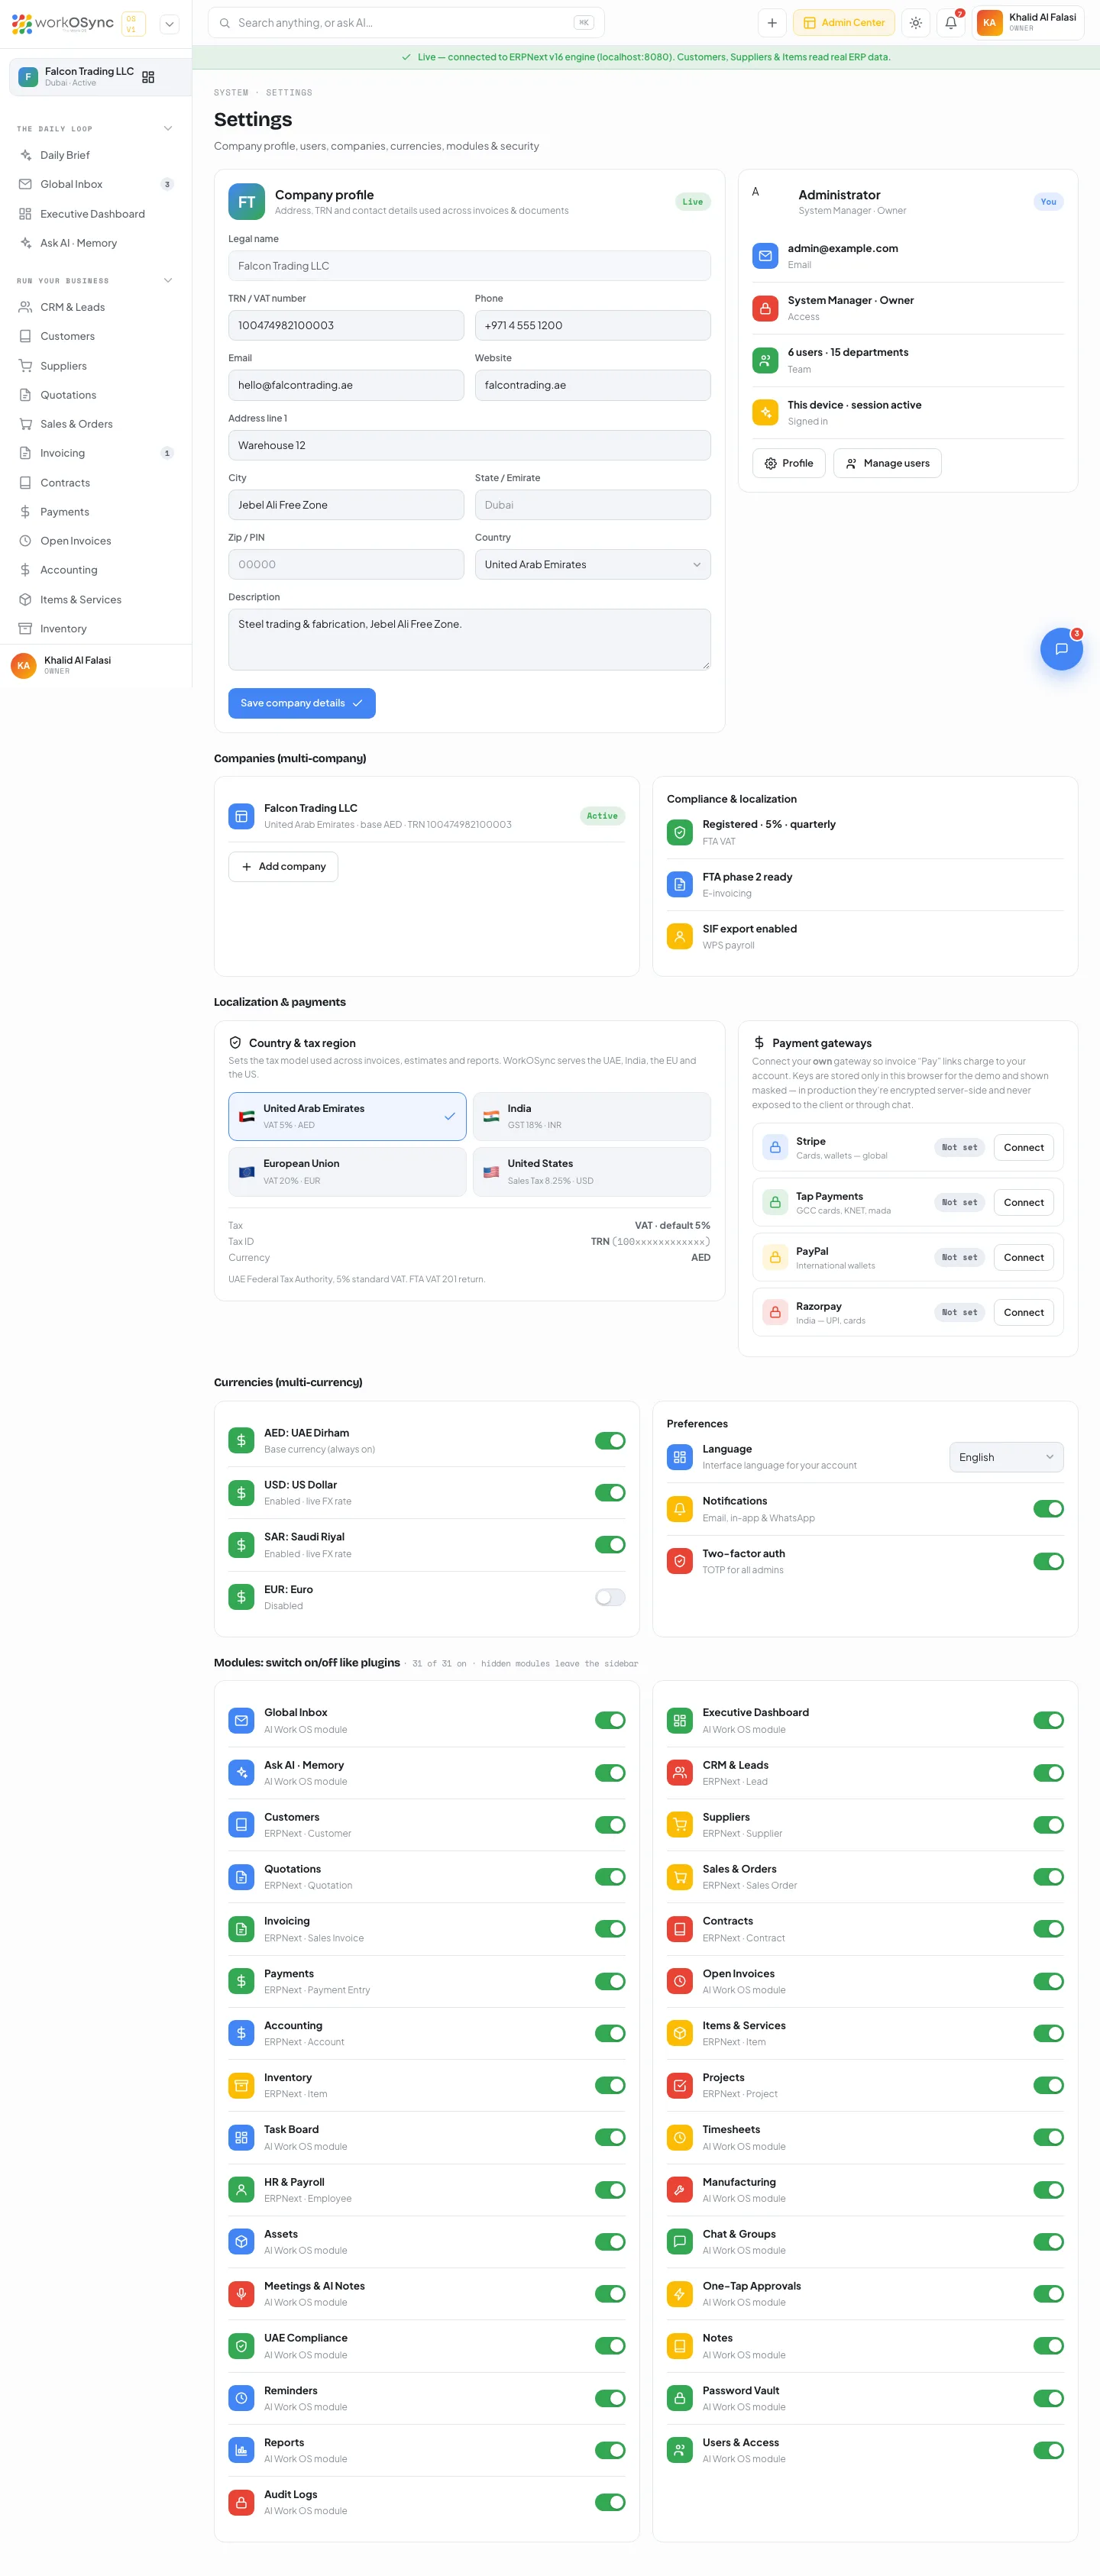
Task: Expand the workspace version dropdown chevron
Action: [169, 23]
